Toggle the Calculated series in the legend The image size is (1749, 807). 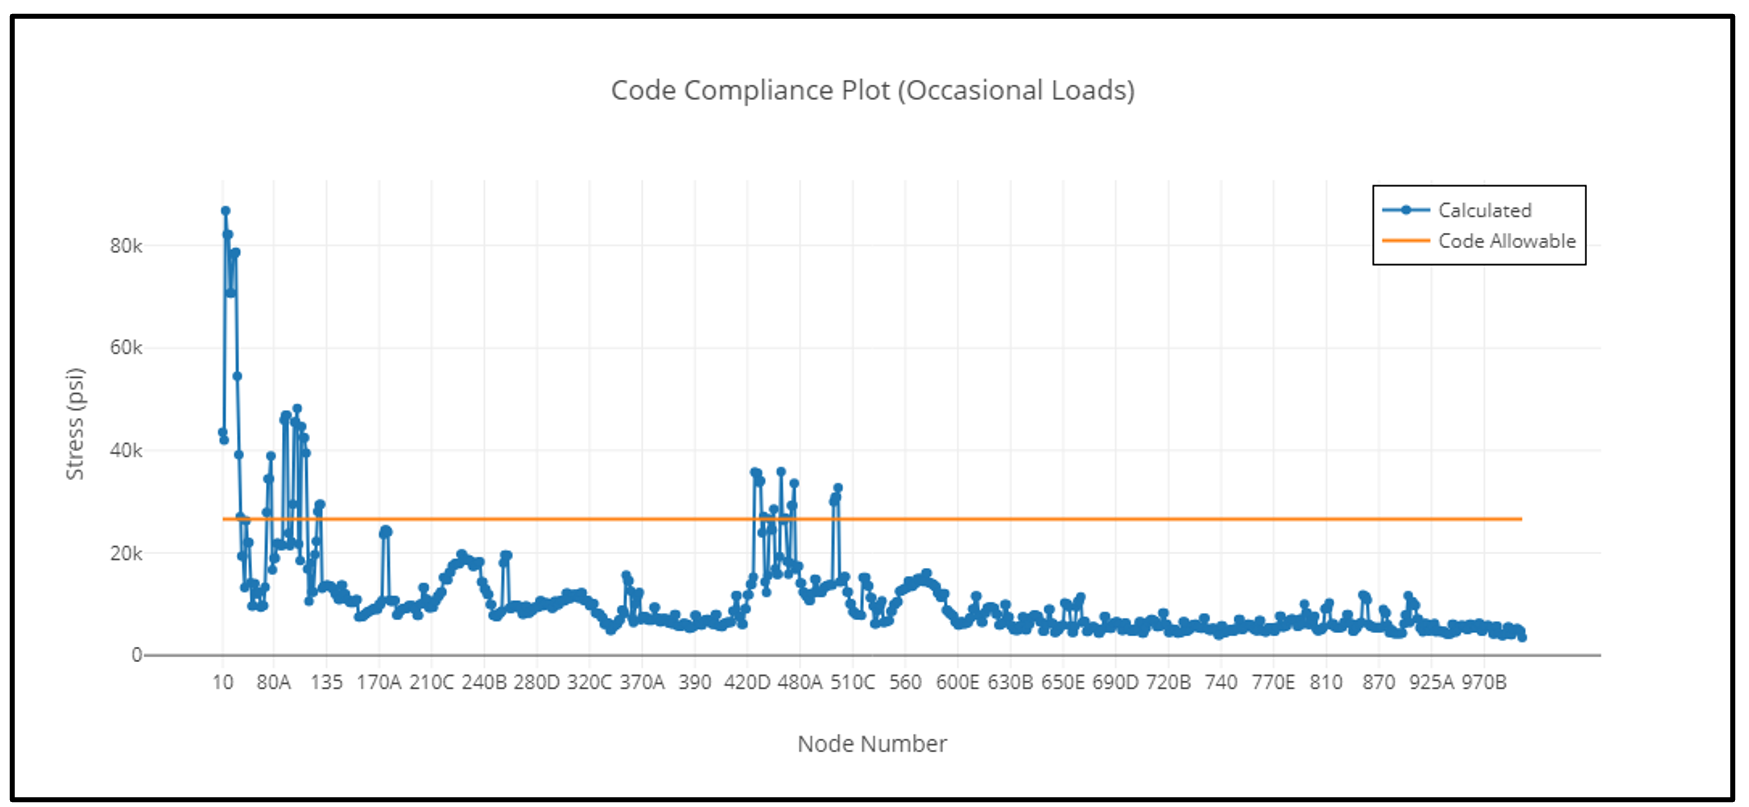(1484, 210)
